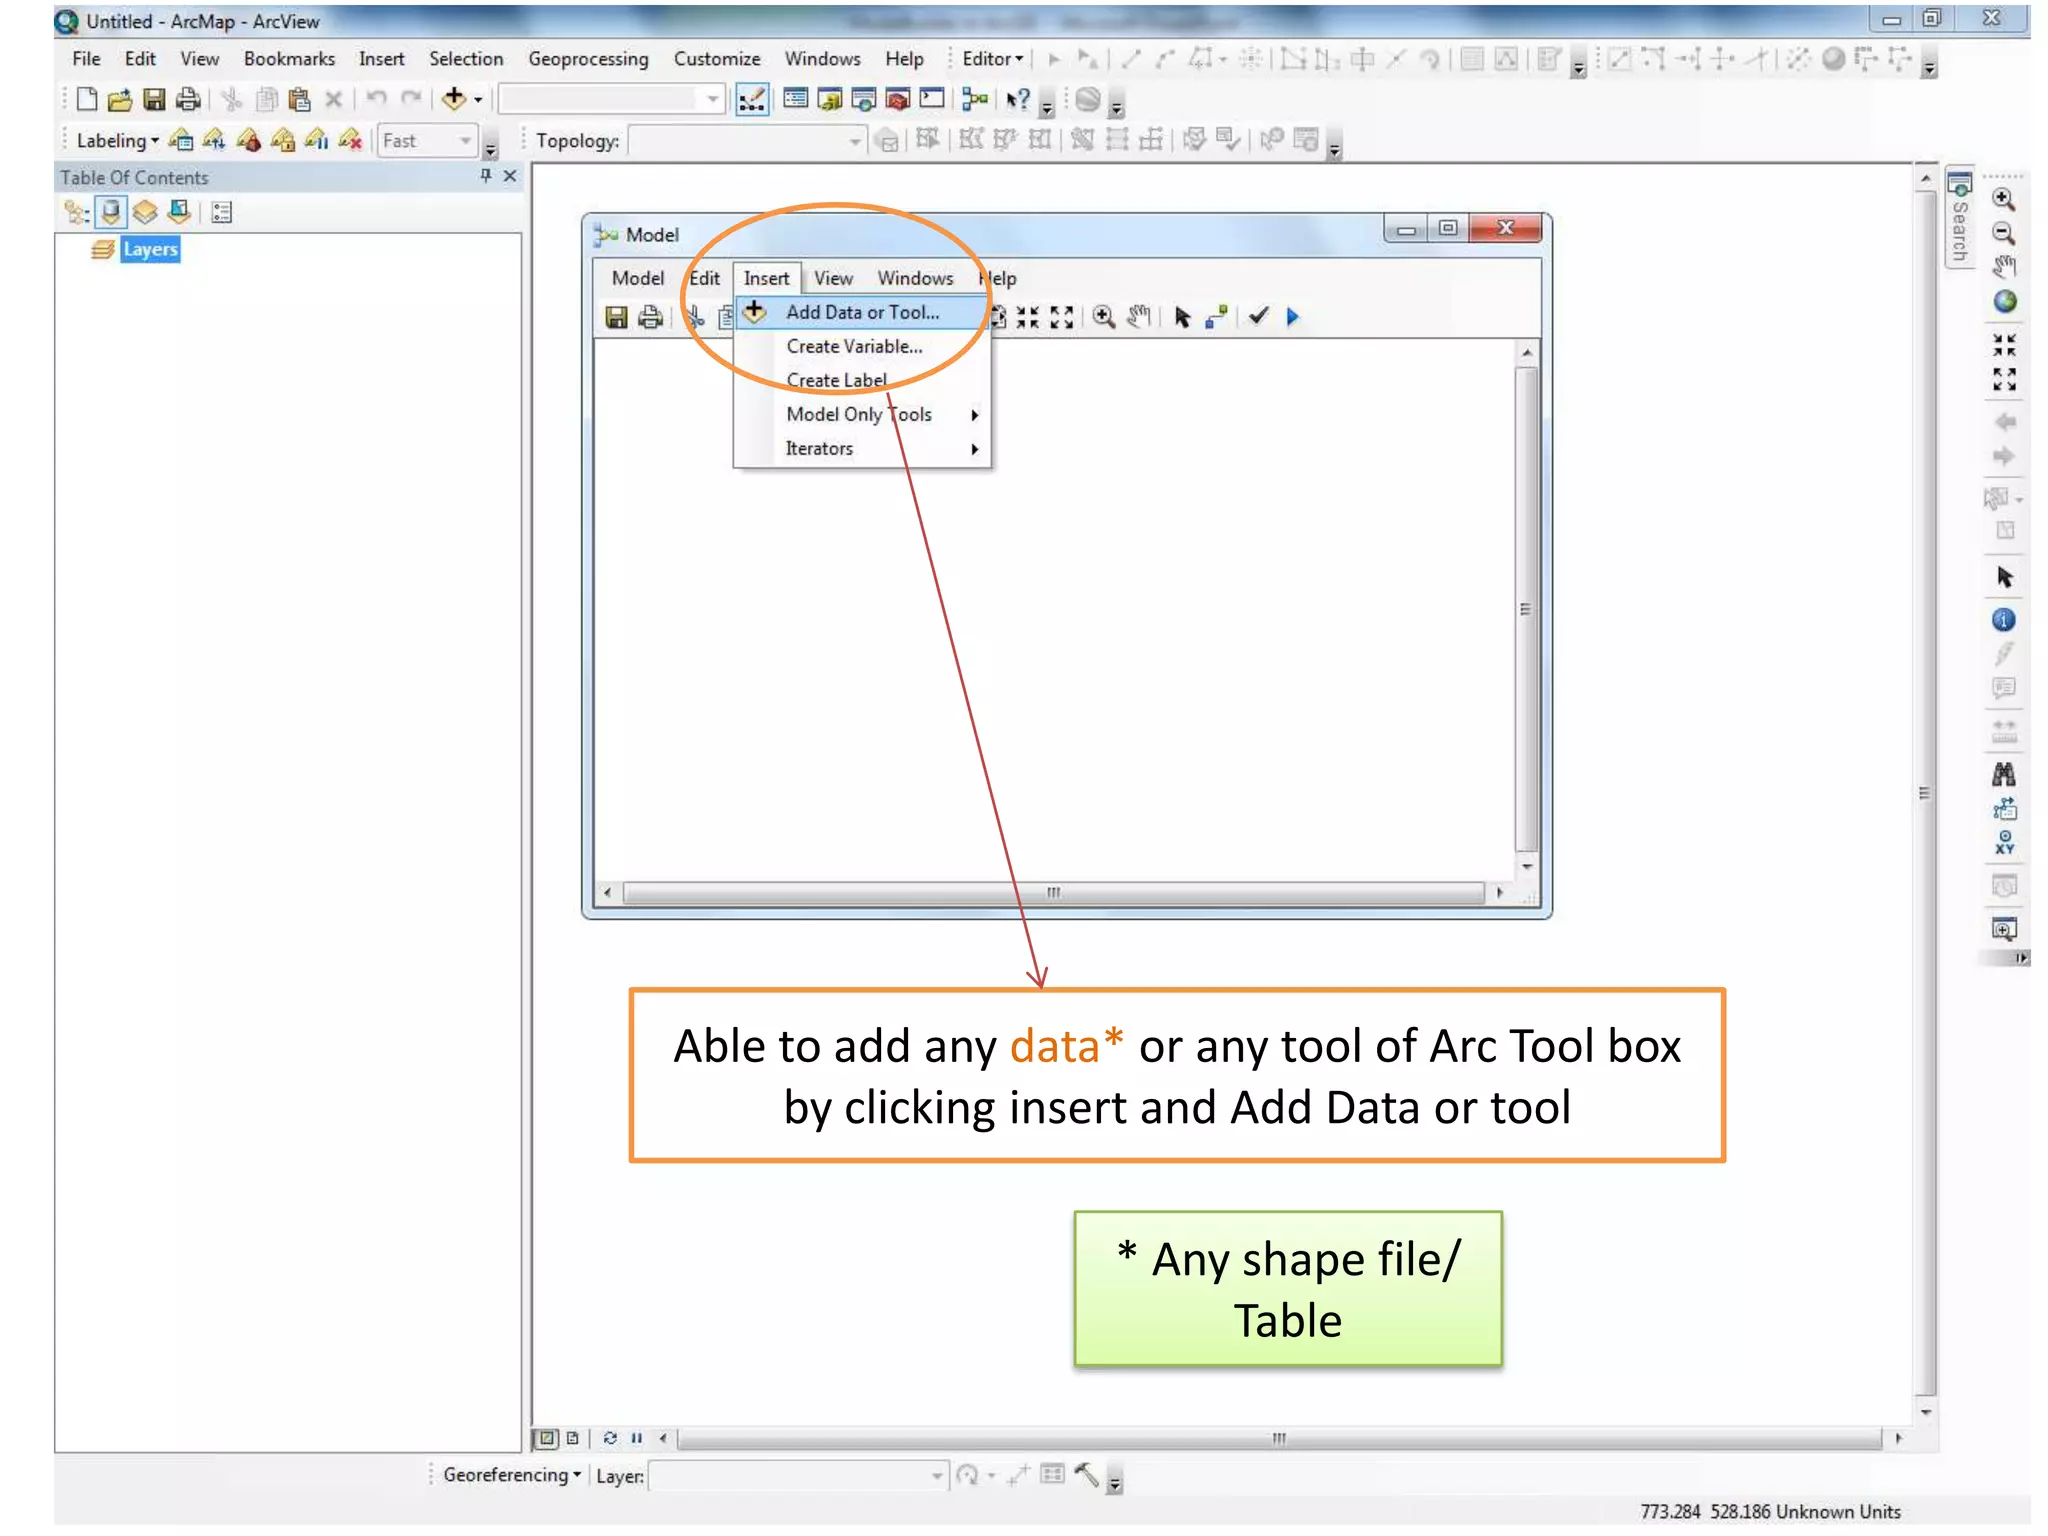The height and width of the screenshot is (1536, 2048).
Task: Open the ArcToolbox window icon
Action: pos(898,99)
